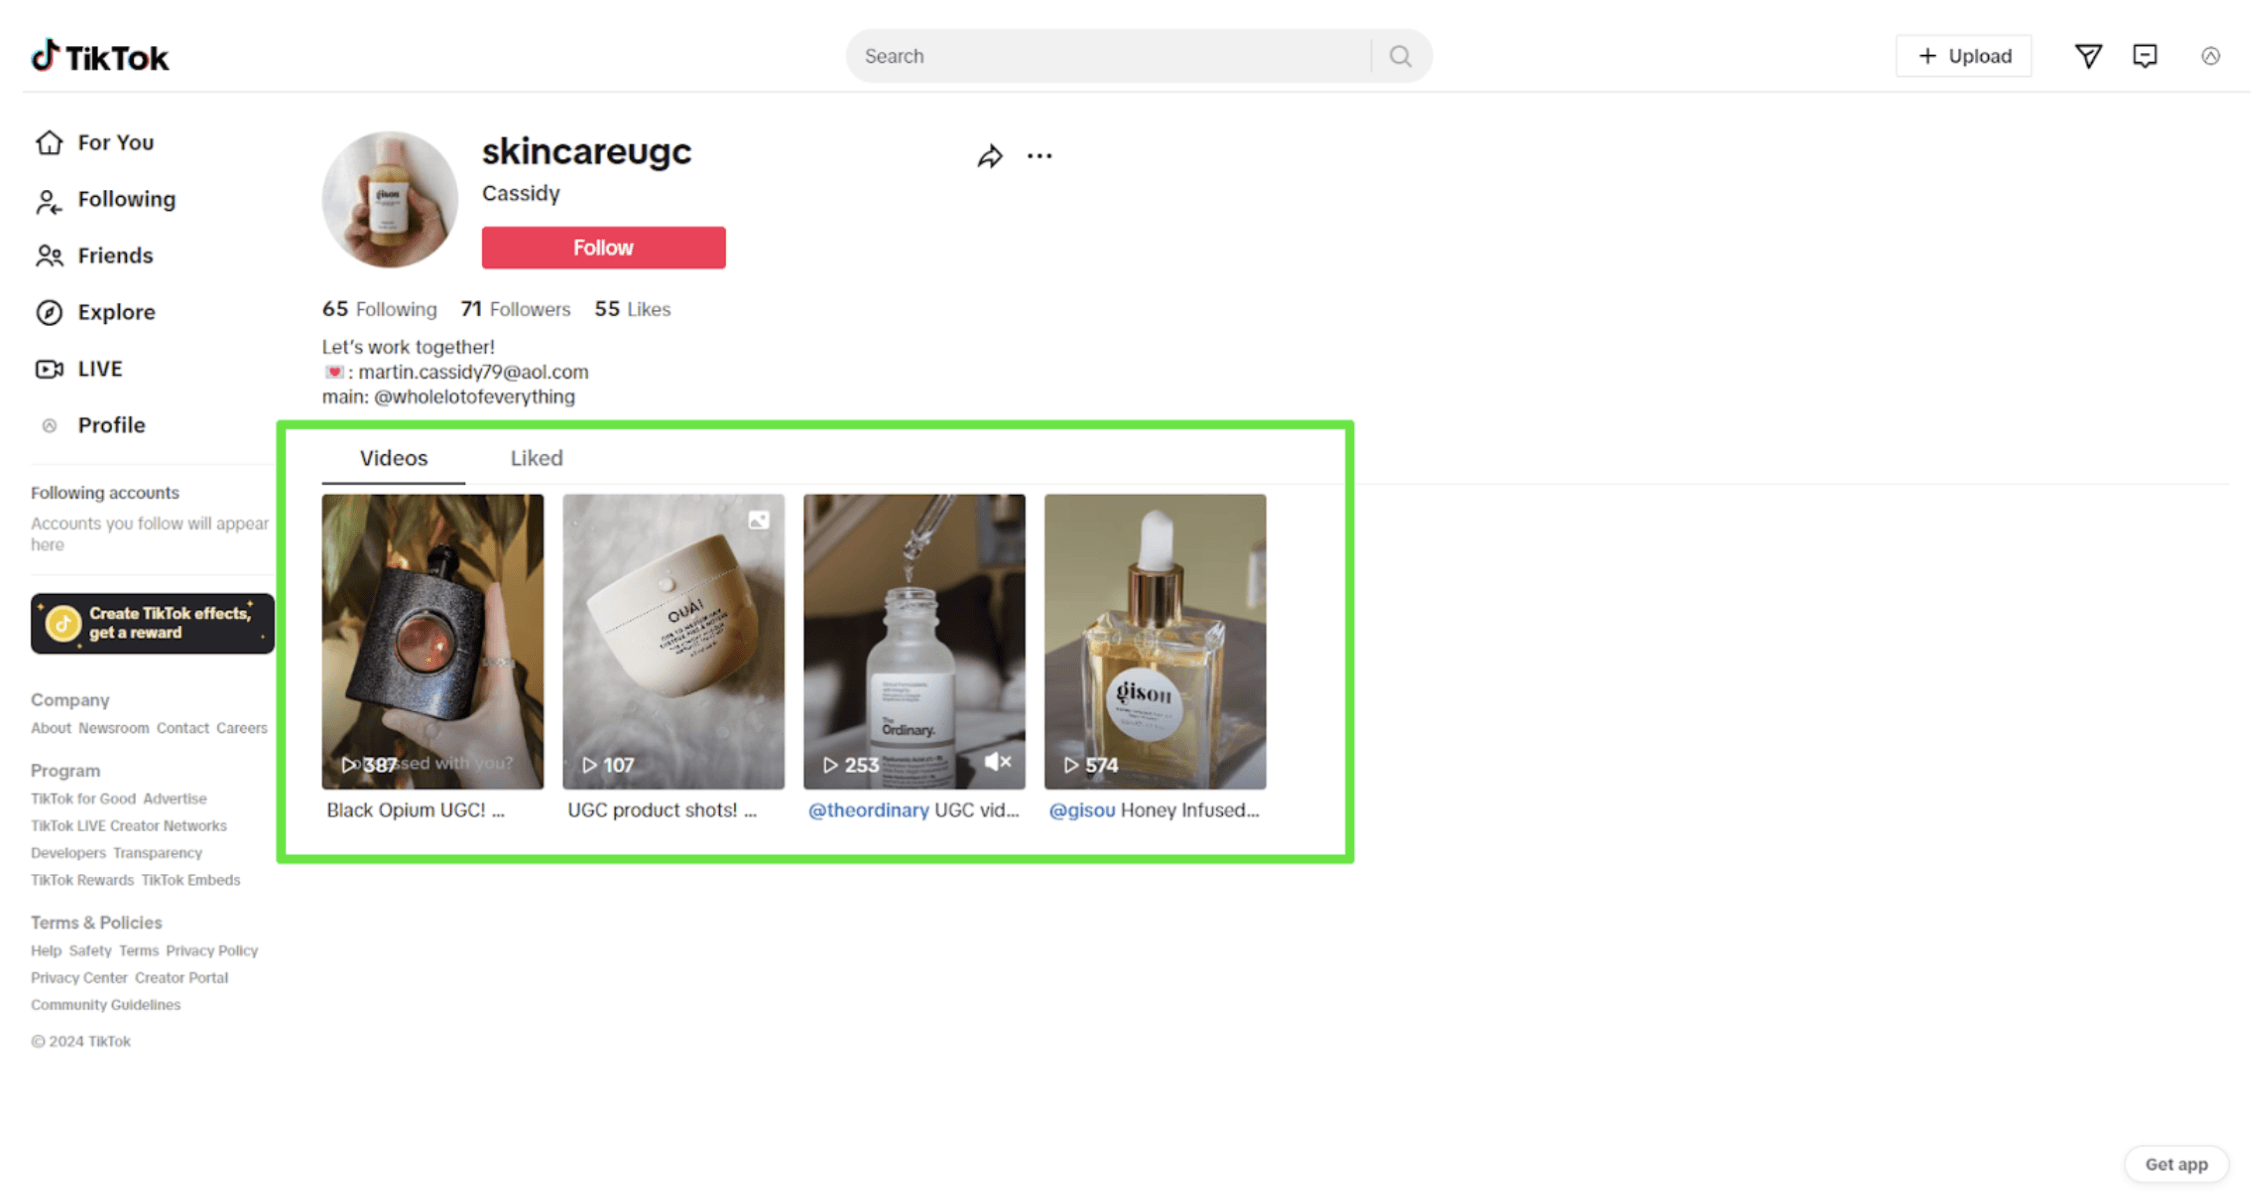The image size is (2259, 1197).
Task: Click the For You home icon
Action: [x=49, y=143]
